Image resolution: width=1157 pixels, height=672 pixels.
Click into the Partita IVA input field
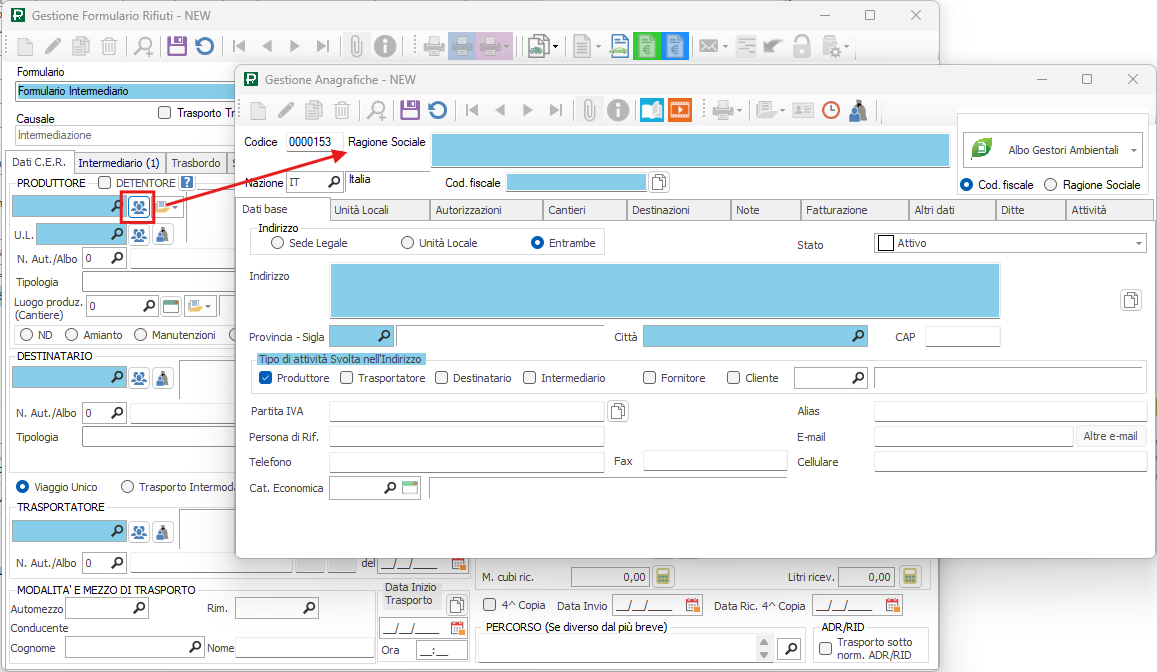coord(466,411)
